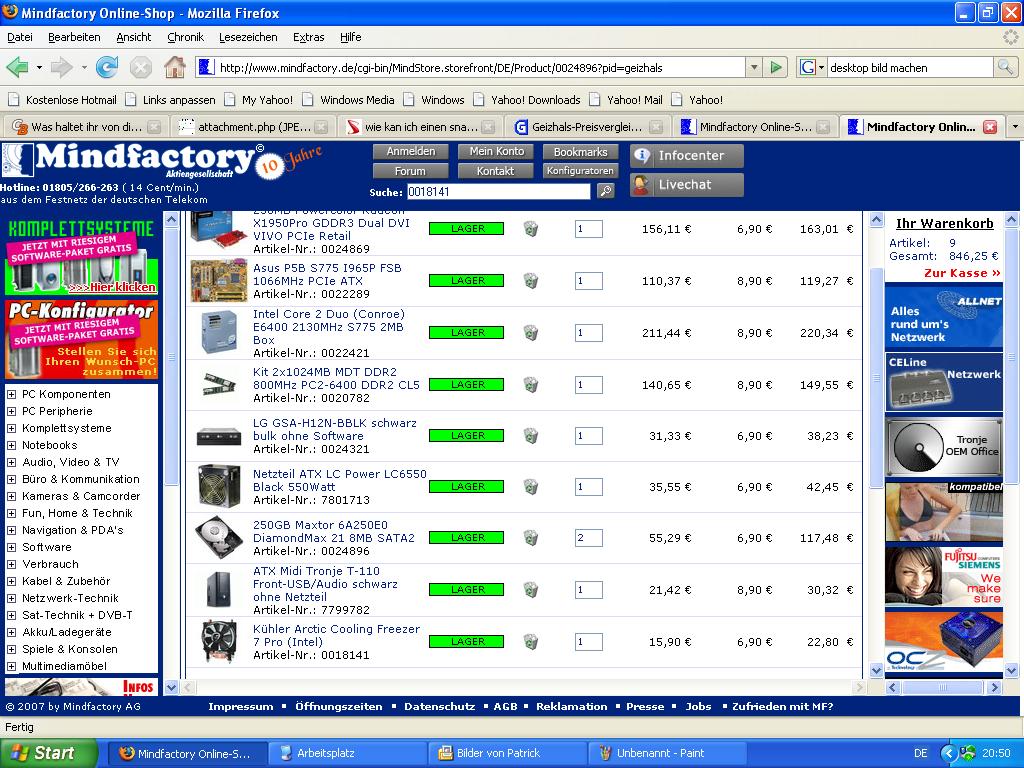Open the Yahoo! Mail bookmark

(626, 100)
